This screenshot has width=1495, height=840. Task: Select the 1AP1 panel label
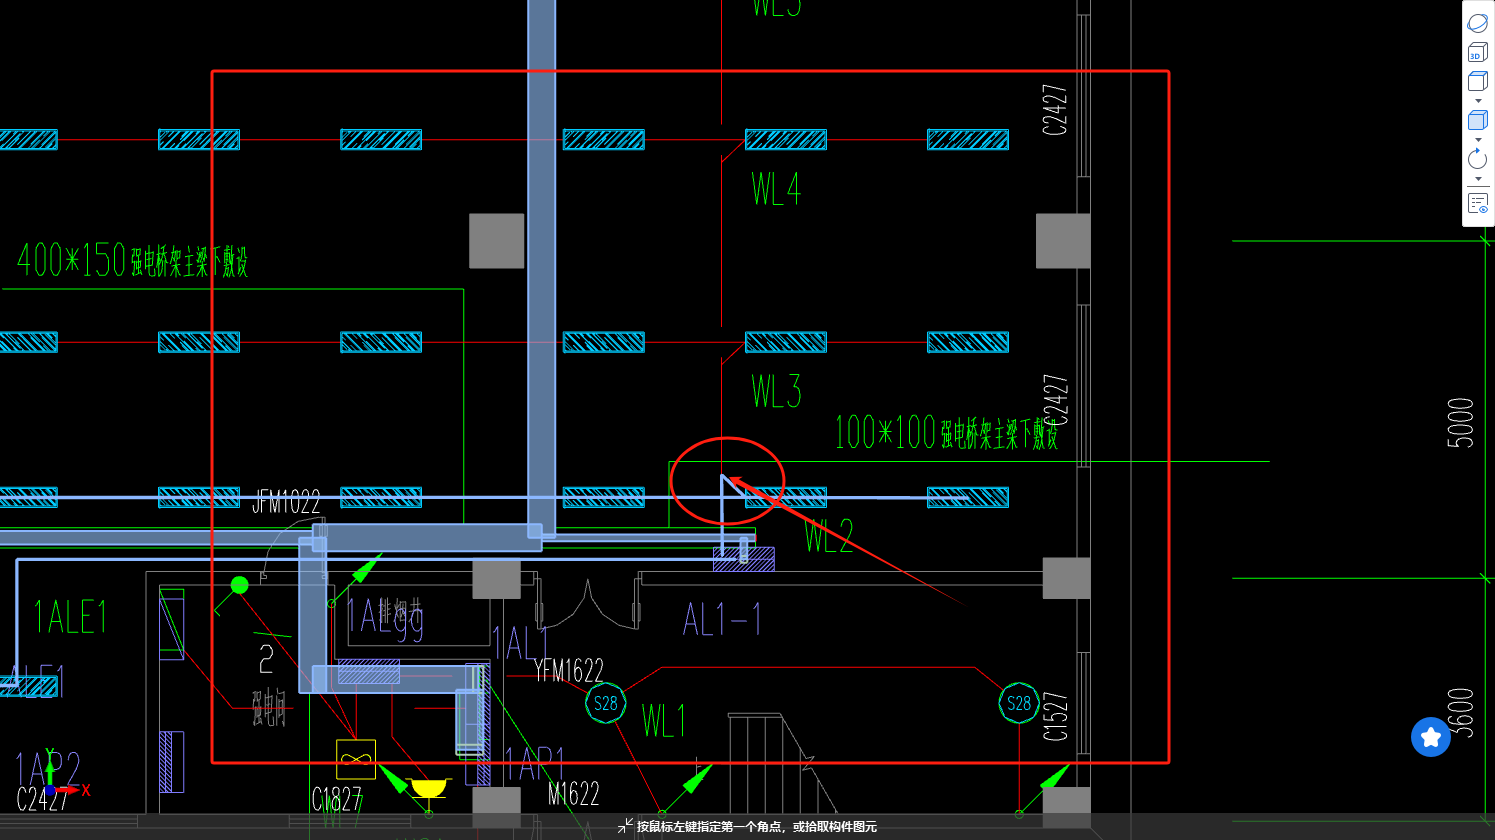534,764
